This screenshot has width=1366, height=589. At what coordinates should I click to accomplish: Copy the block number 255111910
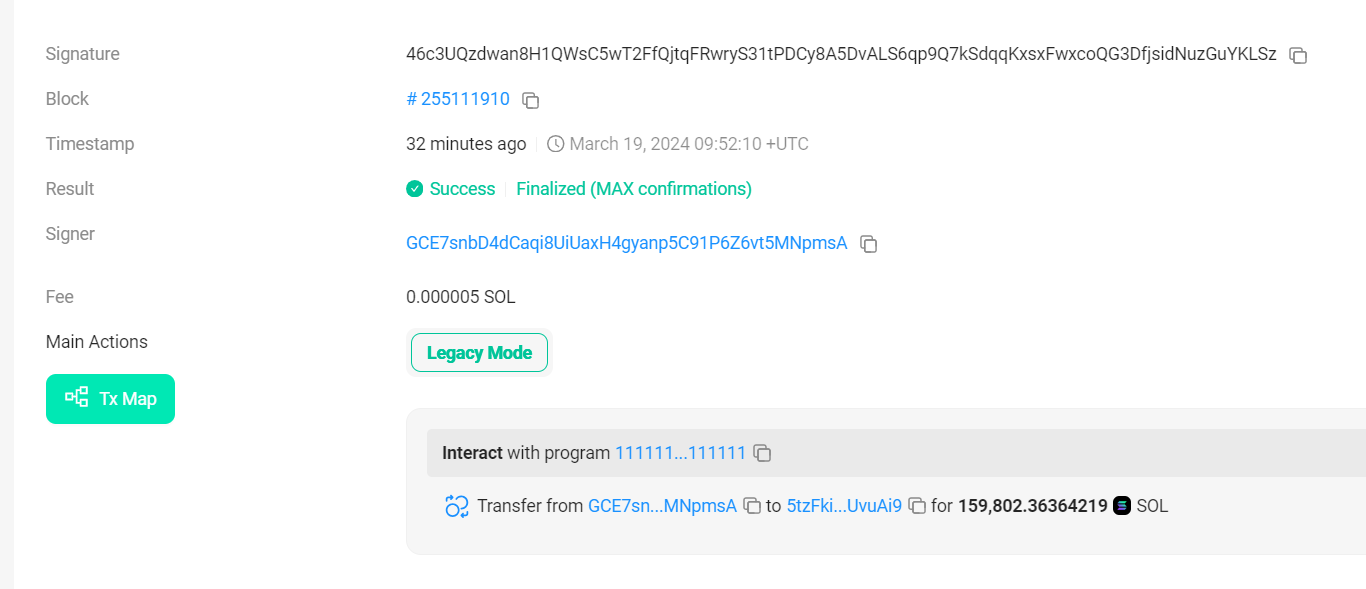coord(531,100)
